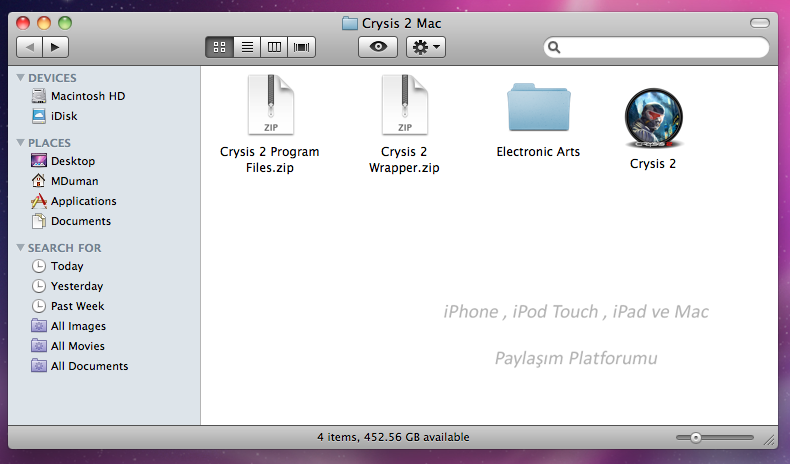Click the Past Week label
The width and height of the screenshot is (790, 464).
tap(78, 306)
